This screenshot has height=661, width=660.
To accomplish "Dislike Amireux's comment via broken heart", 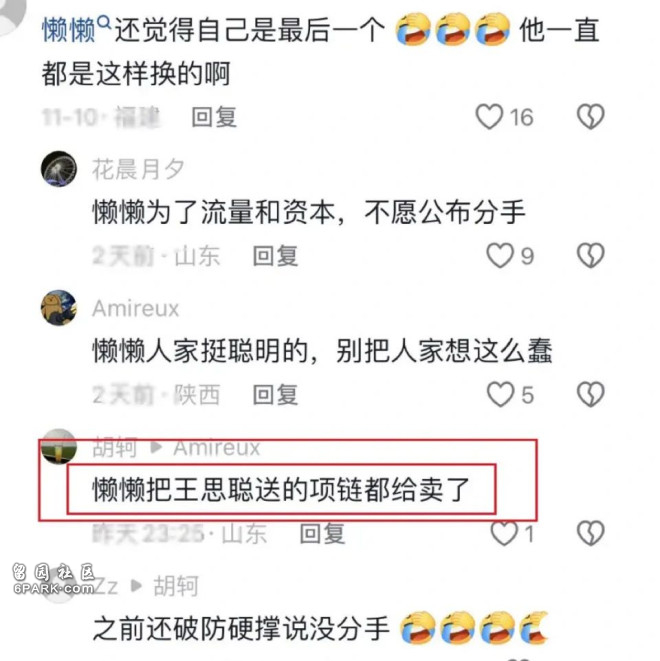I will click(590, 394).
